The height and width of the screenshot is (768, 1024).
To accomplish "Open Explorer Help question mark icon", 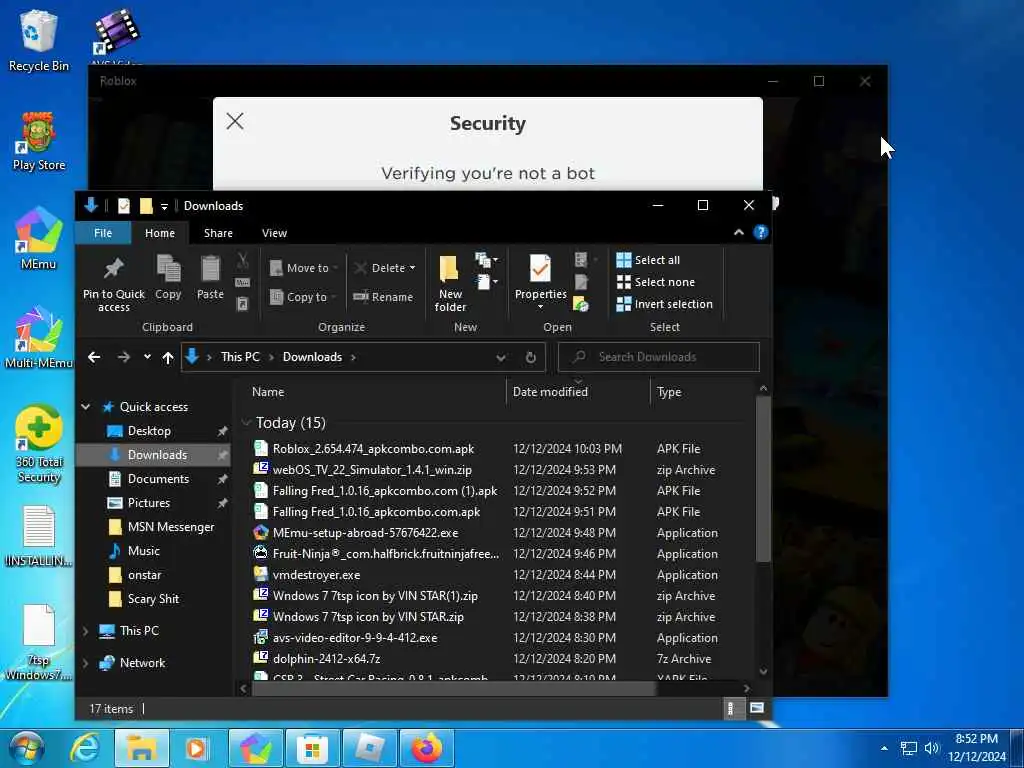I will [760, 232].
